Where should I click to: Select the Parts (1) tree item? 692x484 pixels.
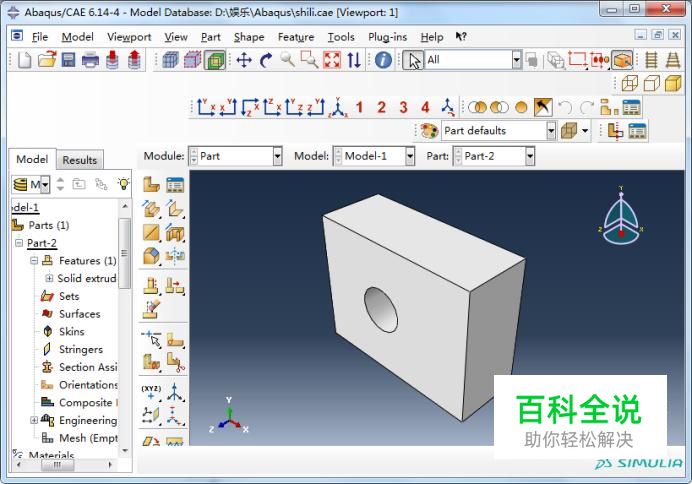click(x=49, y=225)
